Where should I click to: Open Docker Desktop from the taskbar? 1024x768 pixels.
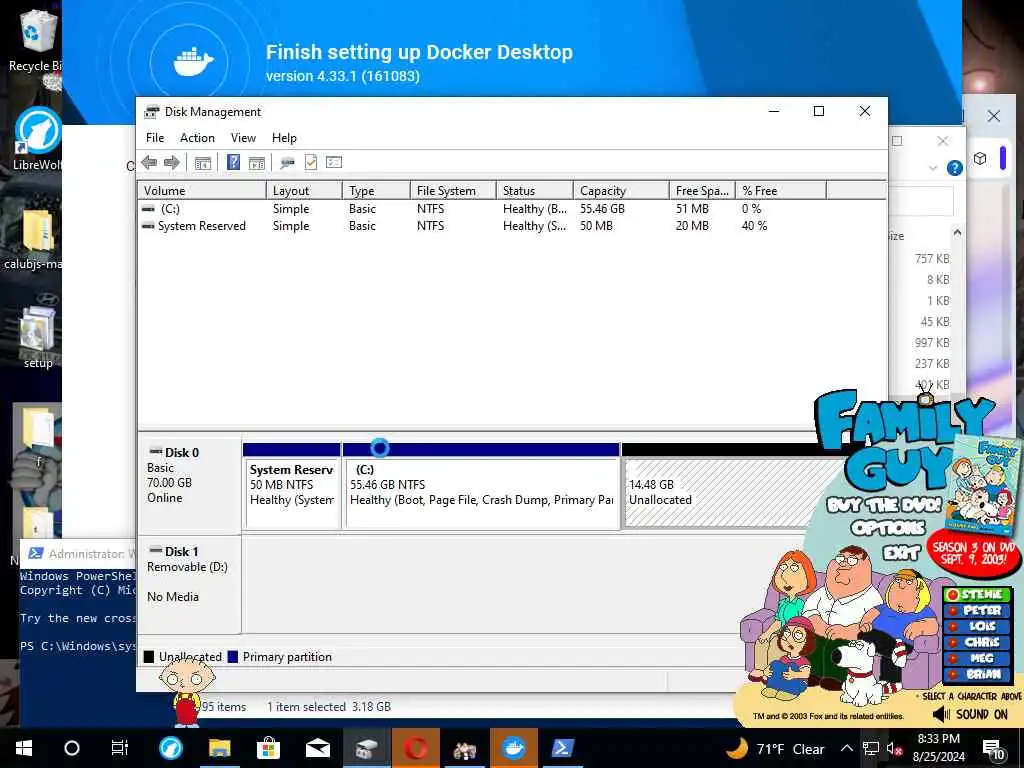click(514, 748)
